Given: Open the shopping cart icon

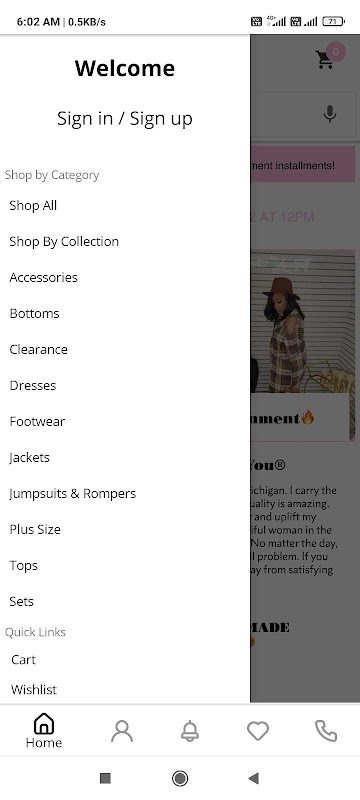Looking at the screenshot, I should coord(325,60).
